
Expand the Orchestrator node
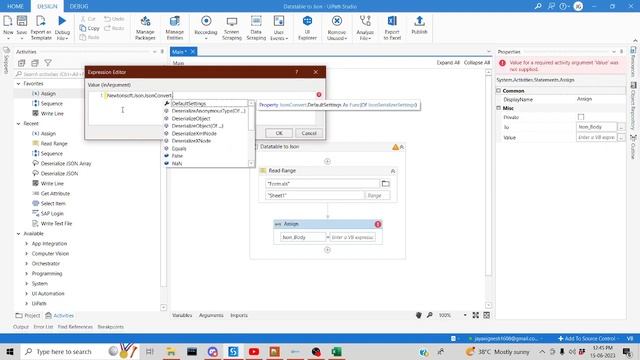pos(27,264)
